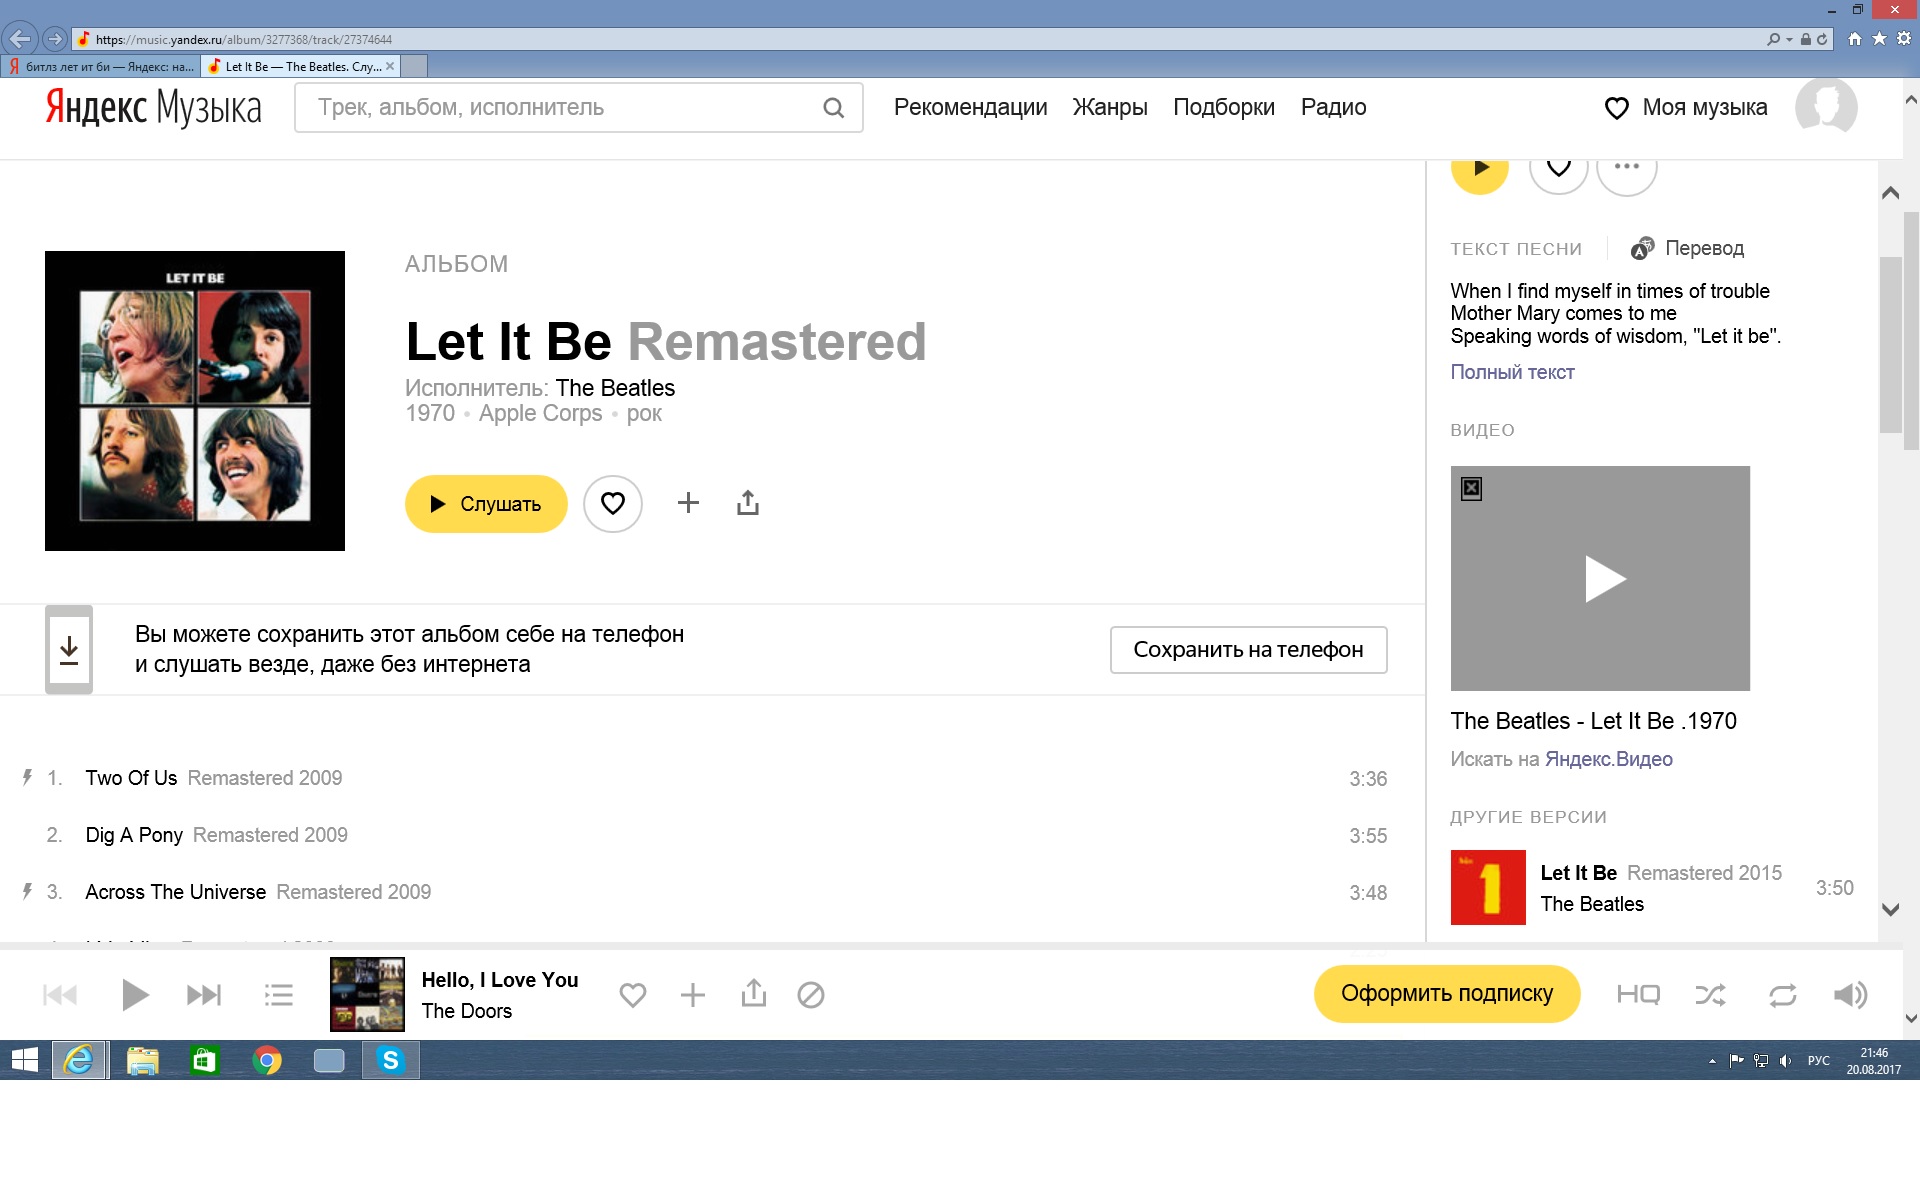Click the Сохранить на телефон button

[x=1248, y=650]
